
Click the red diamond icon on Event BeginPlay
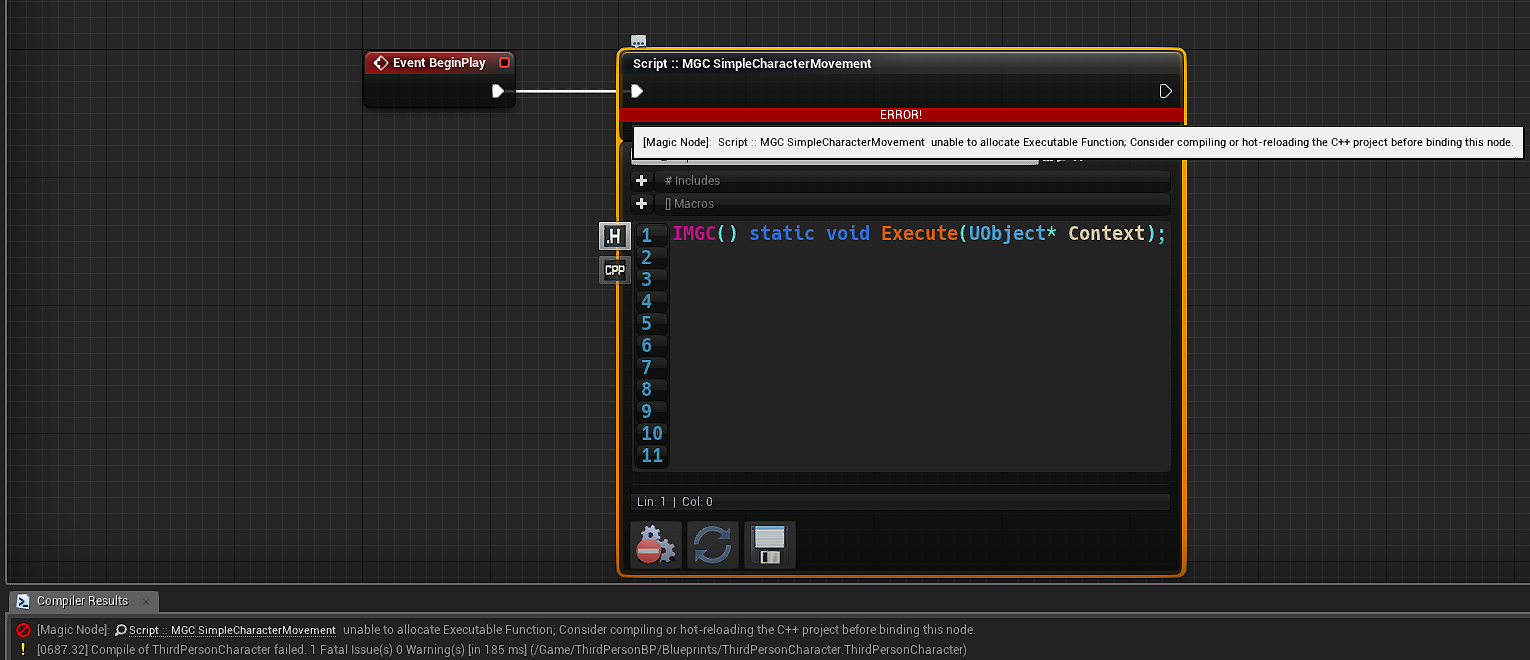tap(380, 62)
